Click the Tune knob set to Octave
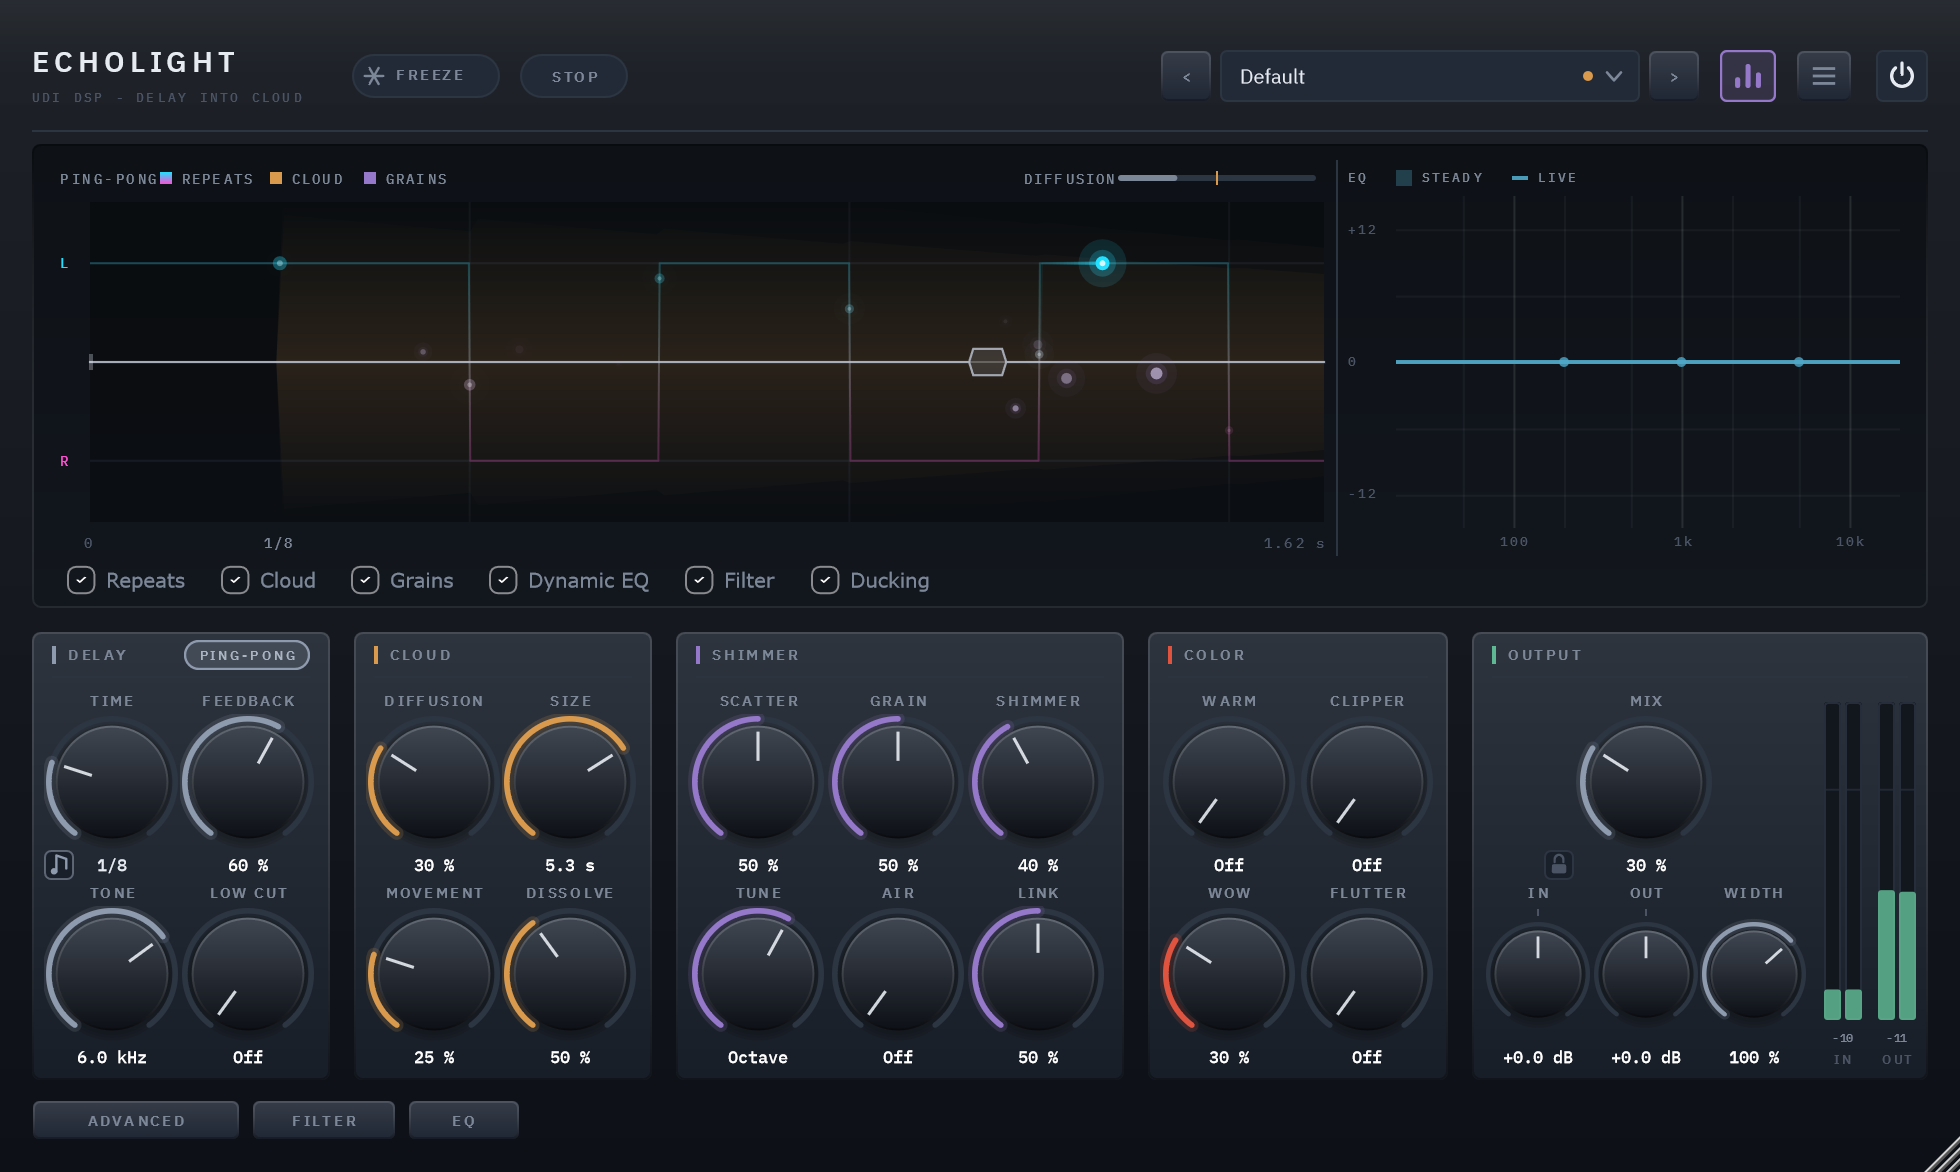The height and width of the screenshot is (1172, 1960). tap(758, 973)
